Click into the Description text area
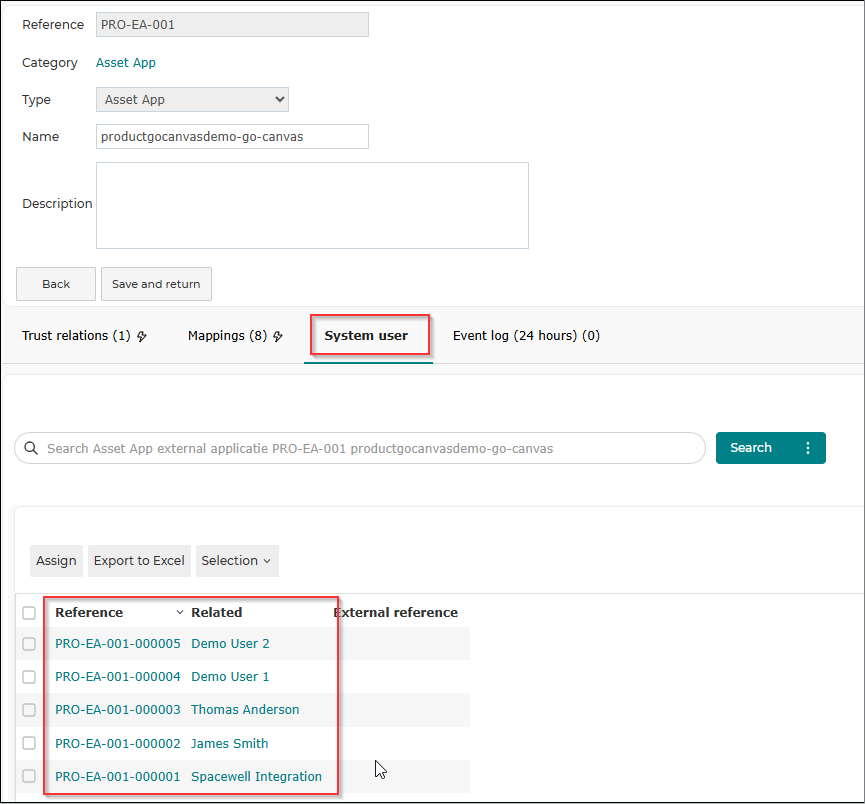 pyautogui.click(x=312, y=205)
